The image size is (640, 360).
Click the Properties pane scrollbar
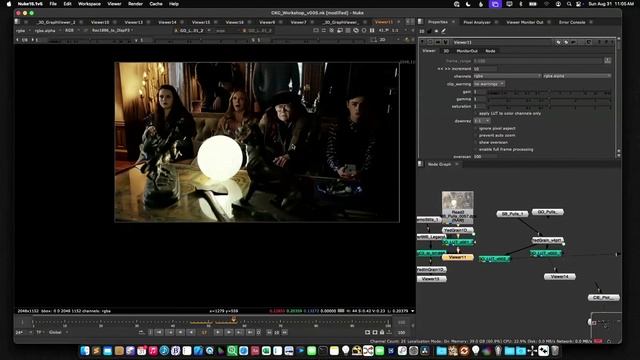(619, 98)
